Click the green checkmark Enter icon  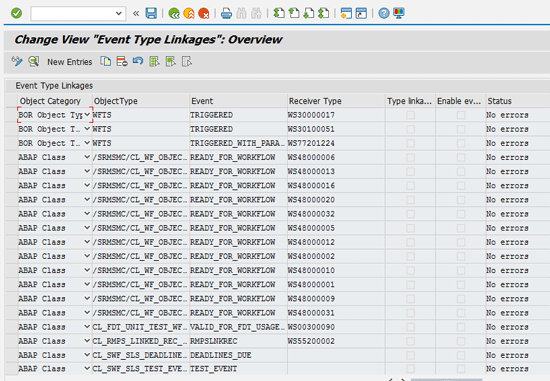click(16, 13)
